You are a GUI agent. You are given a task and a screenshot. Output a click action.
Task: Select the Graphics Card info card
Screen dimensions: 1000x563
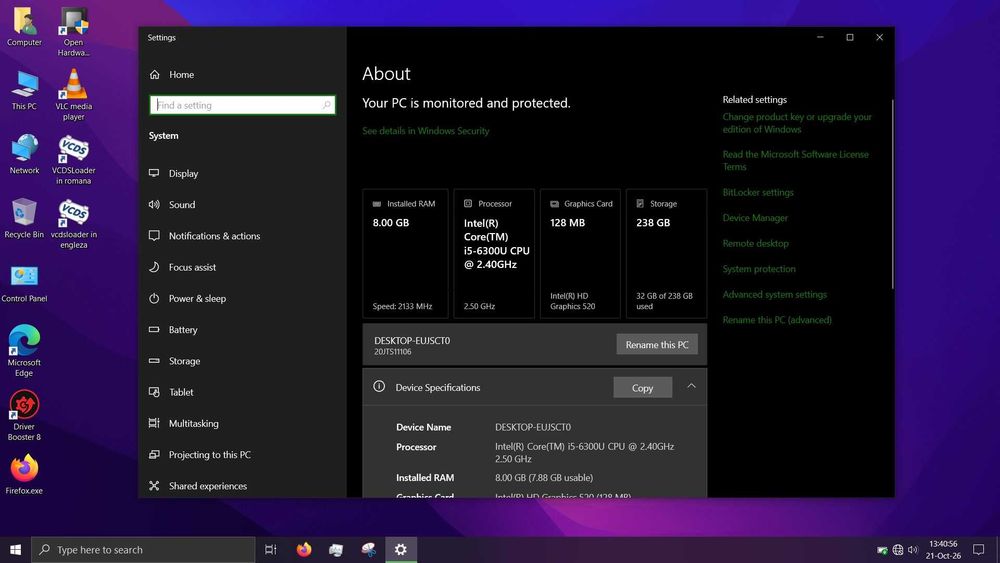click(x=580, y=254)
